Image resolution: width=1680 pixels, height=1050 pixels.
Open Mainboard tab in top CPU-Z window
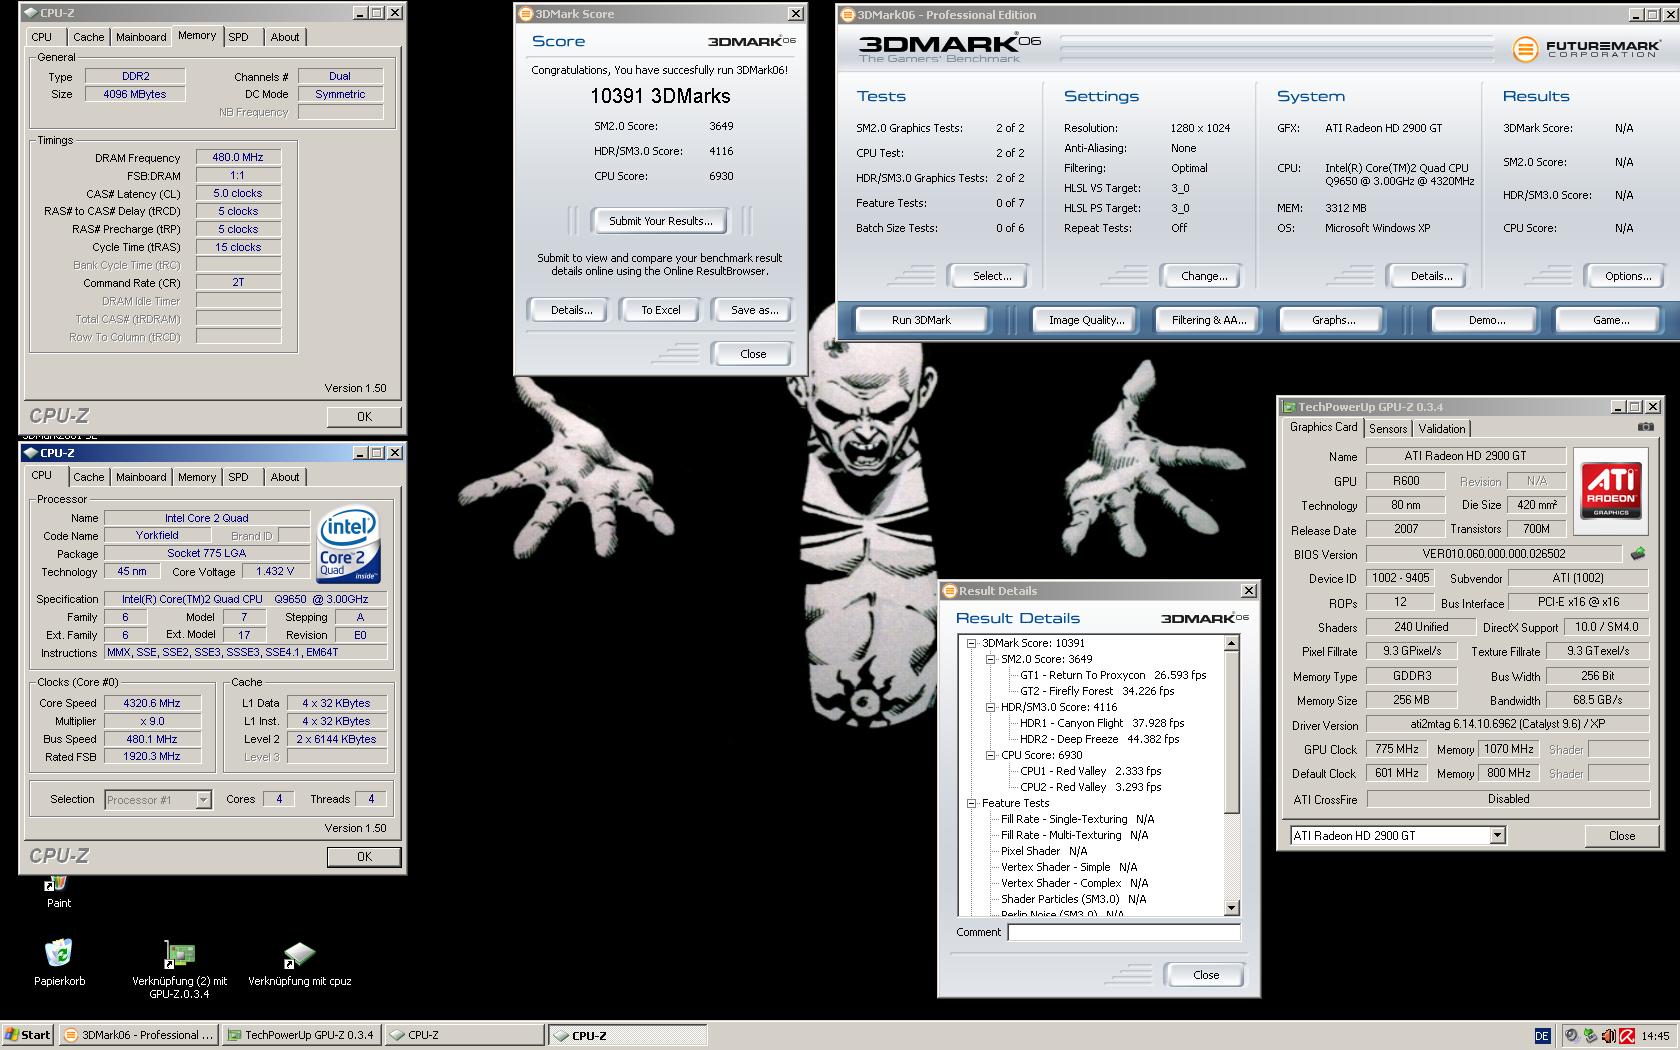(141, 37)
